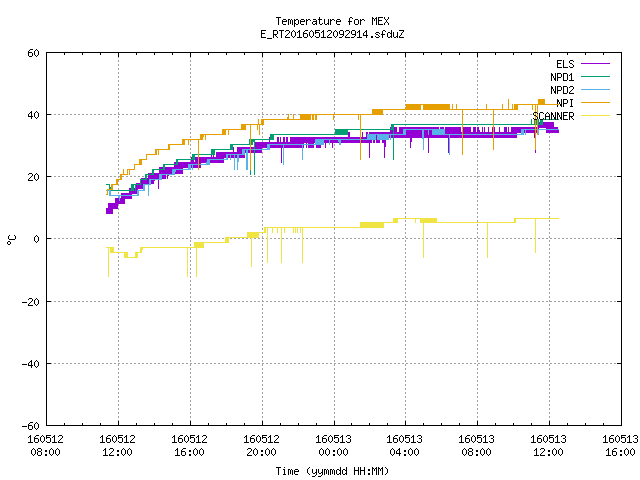640x480 pixels.
Task: Click the NPD1 legend label
Action: coord(562,77)
